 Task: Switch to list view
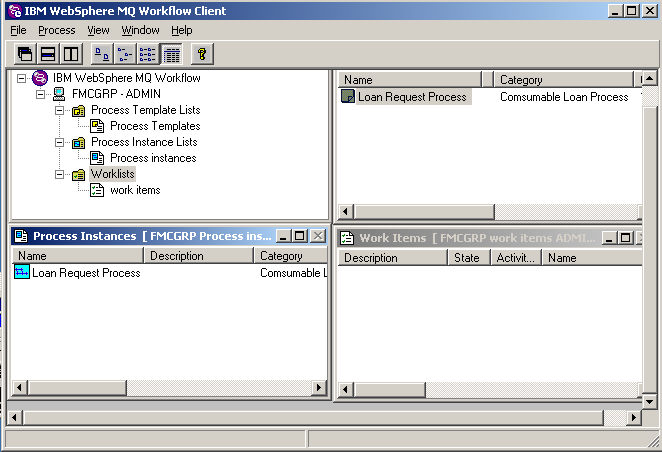tap(148, 54)
